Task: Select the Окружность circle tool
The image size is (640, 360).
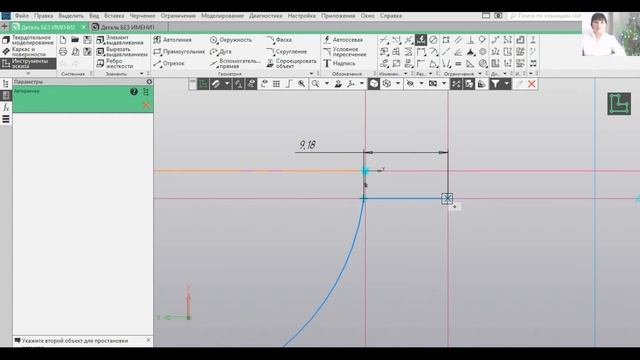Action: pyautogui.click(x=231, y=40)
